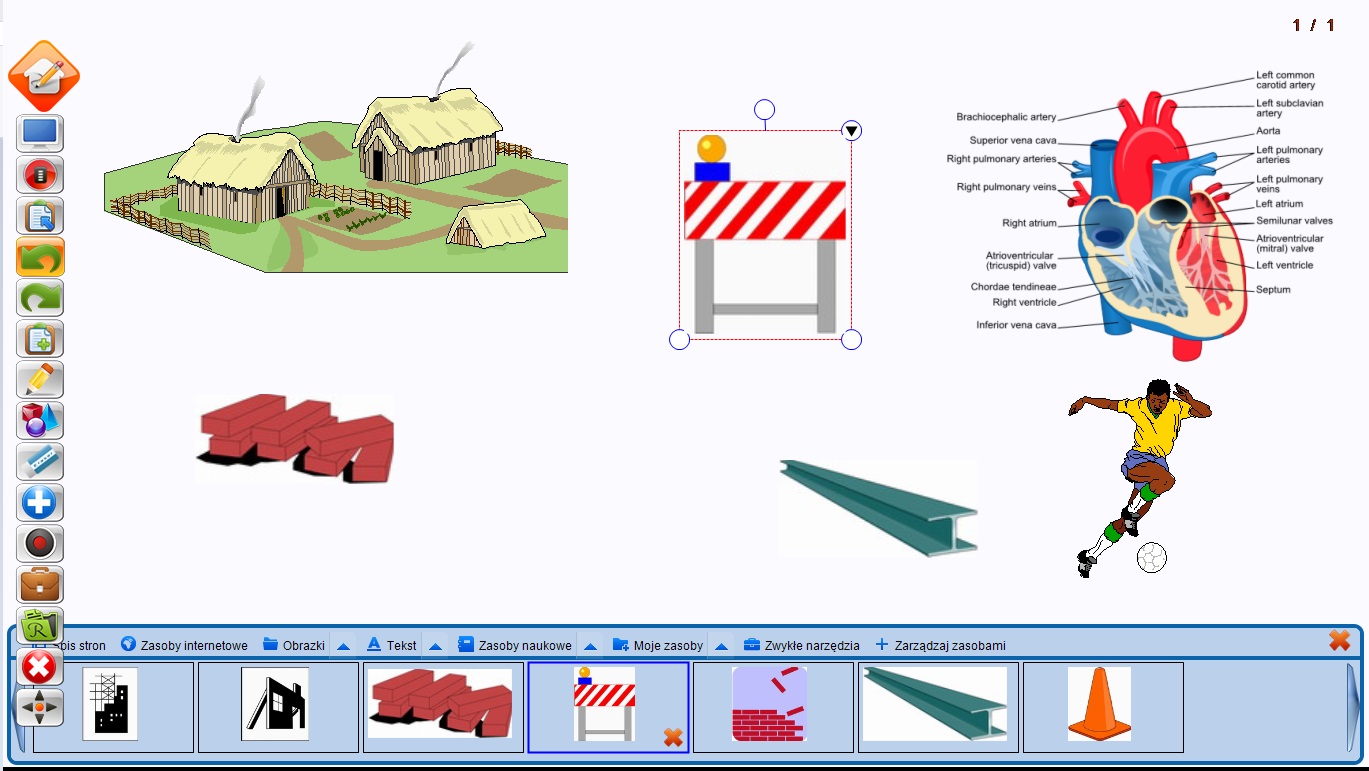The width and height of the screenshot is (1369, 771).
Task: Click the red record button icon
Action: [40, 544]
